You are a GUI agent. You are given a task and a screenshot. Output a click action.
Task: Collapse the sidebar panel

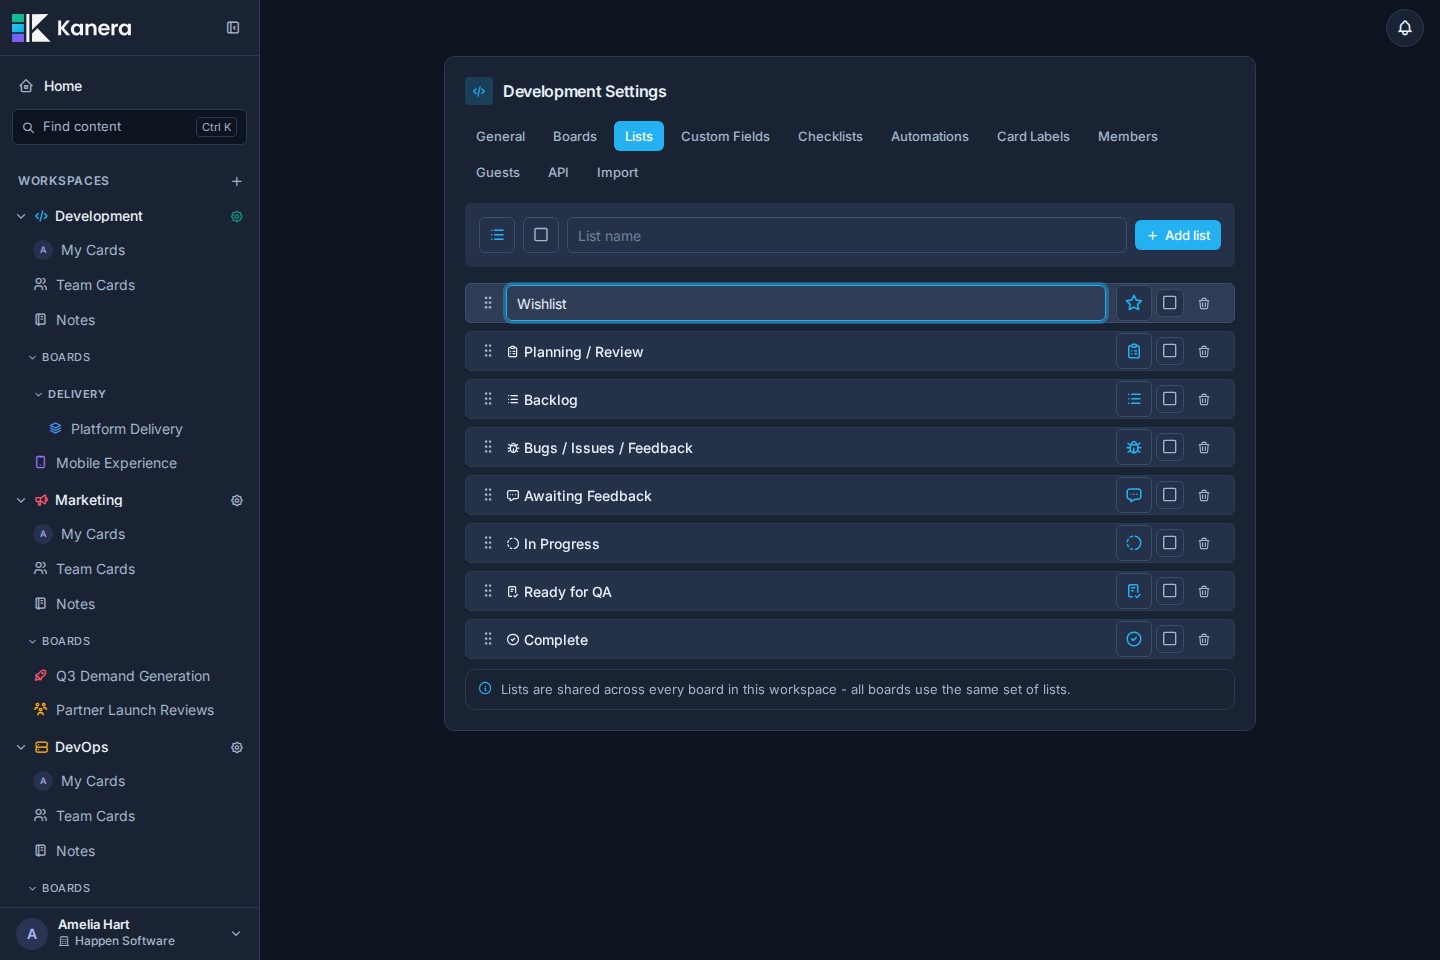pyautogui.click(x=233, y=28)
